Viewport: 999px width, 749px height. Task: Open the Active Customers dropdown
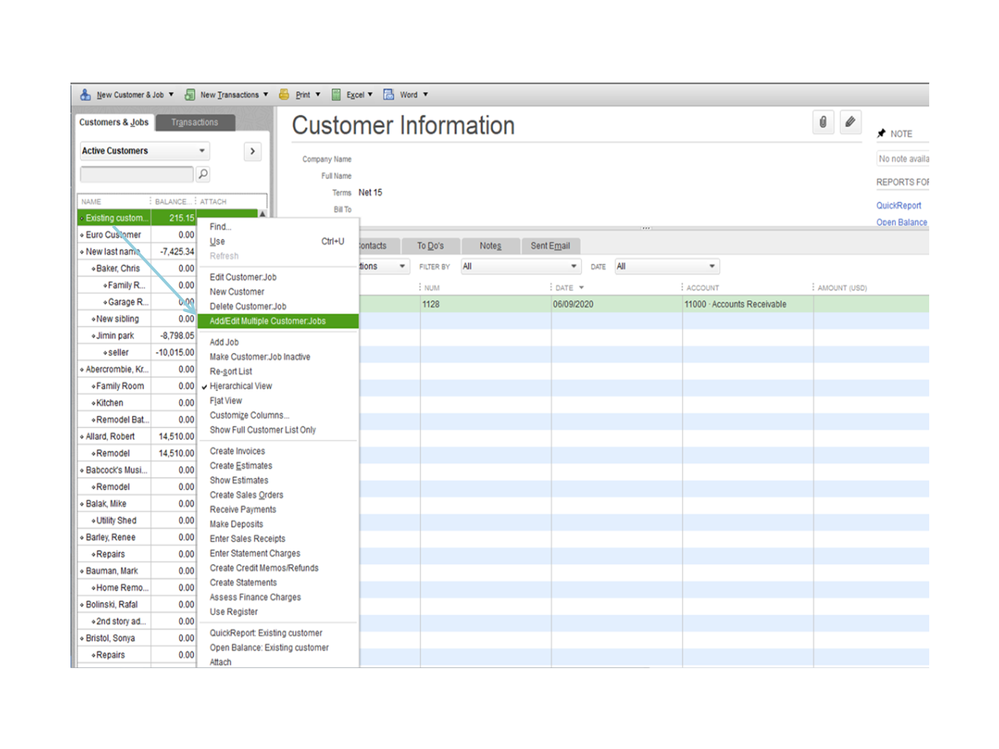click(x=145, y=151)
